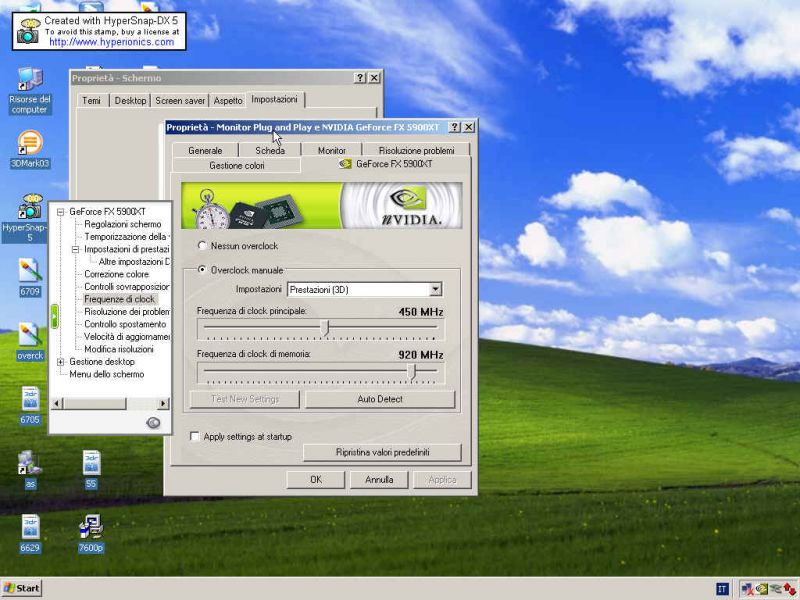
Task: Open the Desktop tab in Proprietà - Schermo
Action: [130, 101]
